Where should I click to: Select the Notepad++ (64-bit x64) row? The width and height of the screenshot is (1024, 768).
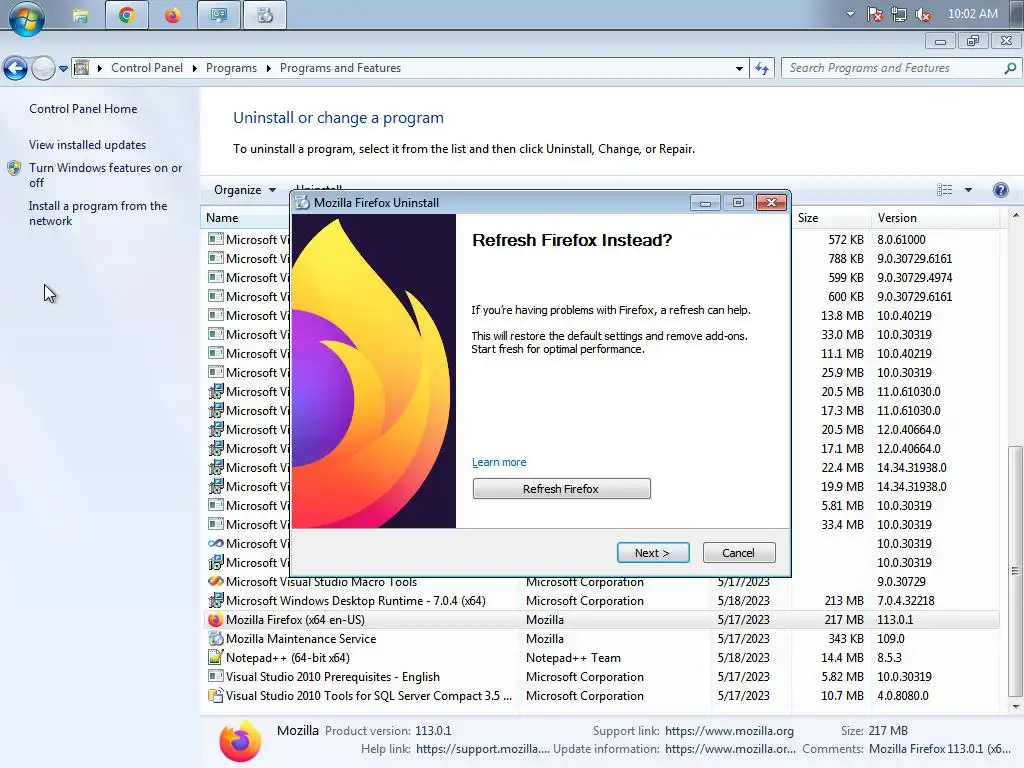(602, 658)
